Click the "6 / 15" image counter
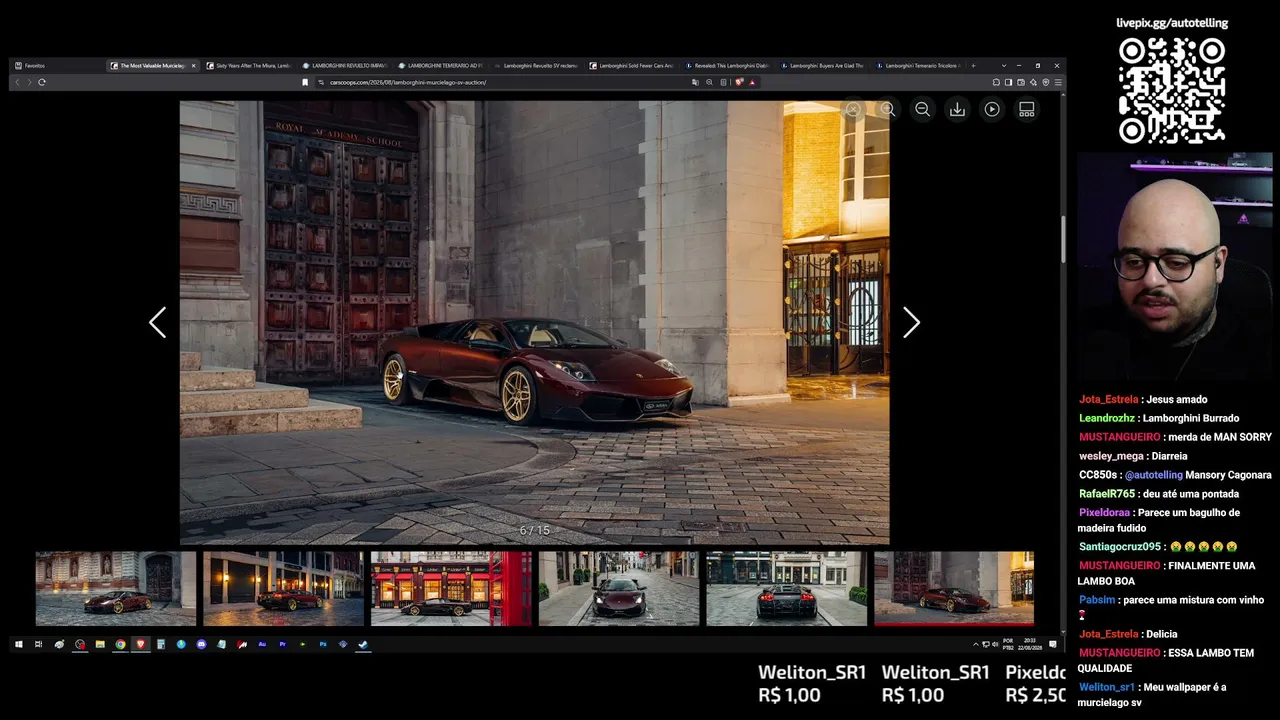Image resolution: width=1280 pixels, height=720 pixels. 535,530
